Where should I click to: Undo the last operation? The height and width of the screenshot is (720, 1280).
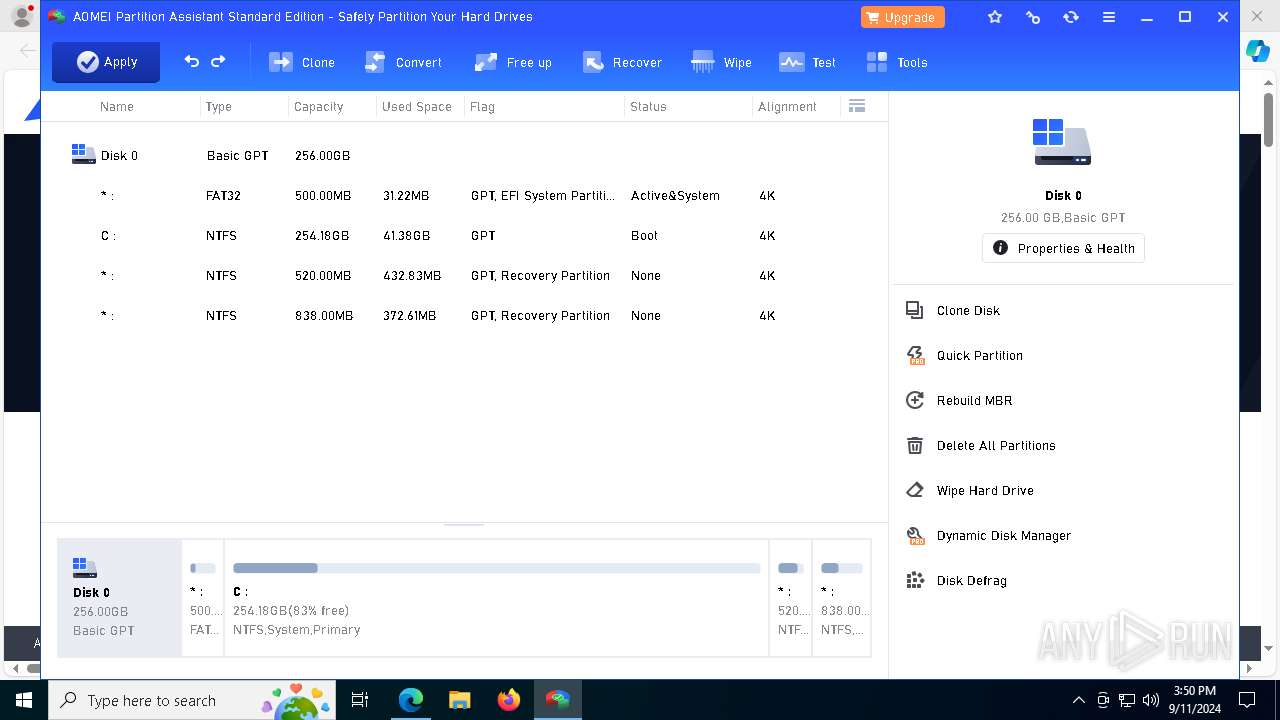192,62
